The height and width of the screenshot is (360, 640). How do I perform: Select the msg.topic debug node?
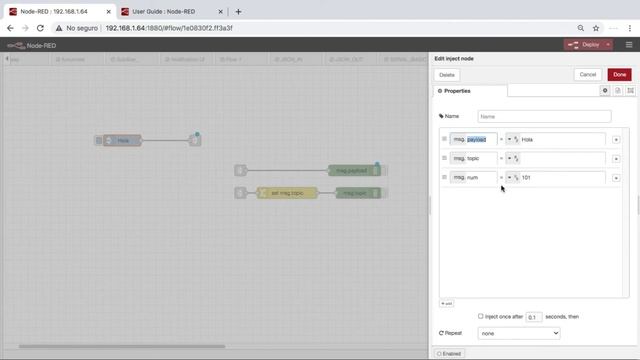(x=358, y=193)
